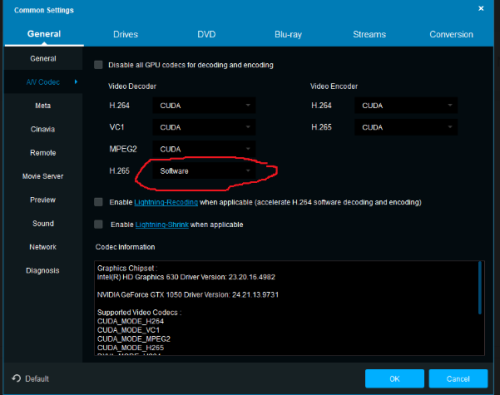Image resolution: width=500 pixels, height=395 pixels.
Task: Open the Diagnosis sidebar section
Action: 43,270
